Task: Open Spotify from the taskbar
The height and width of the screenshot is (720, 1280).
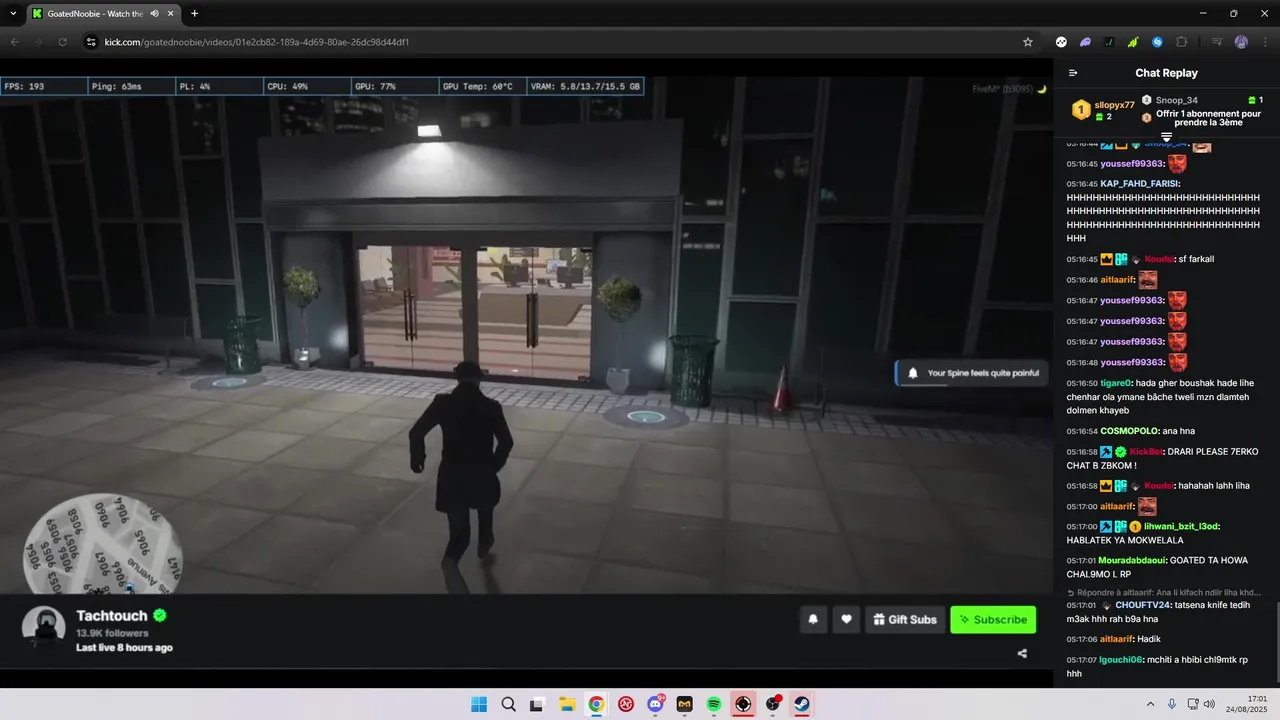Action: [x=714, y=704]
